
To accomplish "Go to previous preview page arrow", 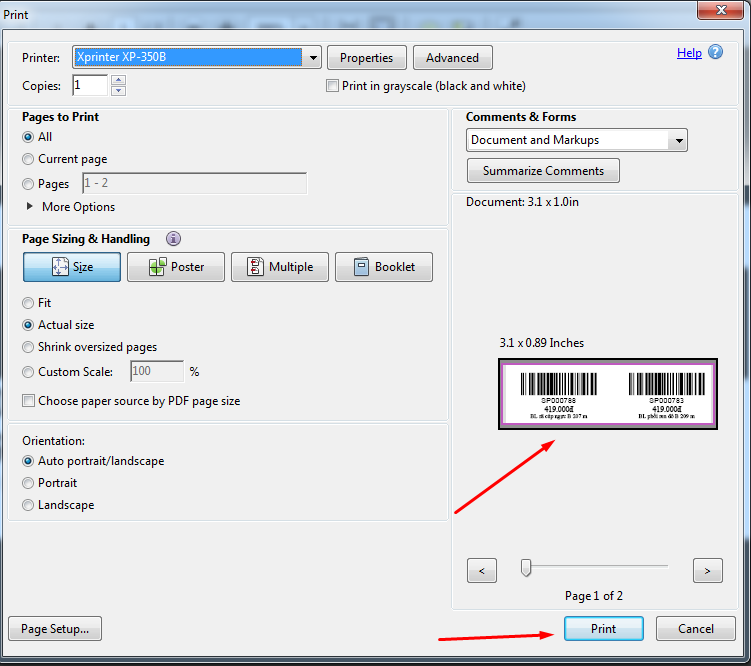I will click(482, 571).
